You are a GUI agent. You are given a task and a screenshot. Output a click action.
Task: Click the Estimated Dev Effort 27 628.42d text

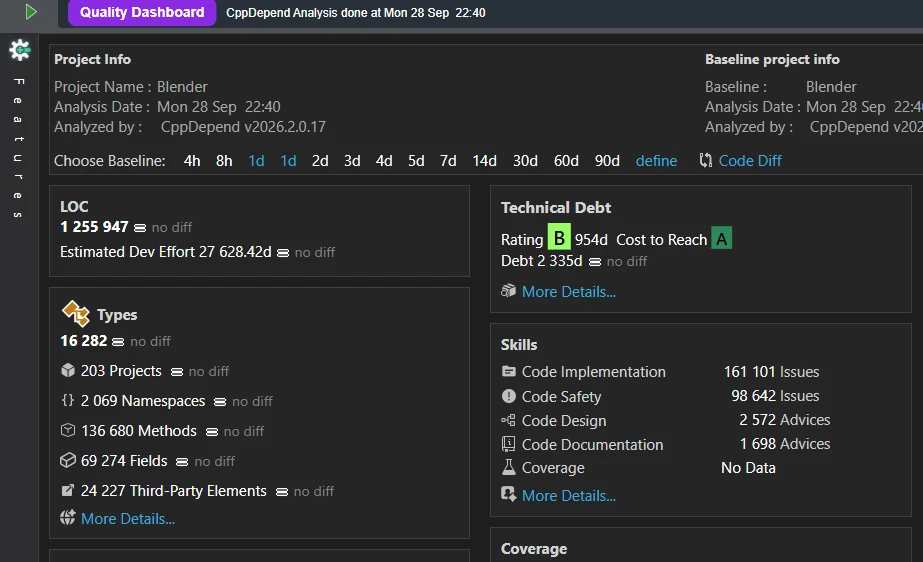[x=166, y=252]
